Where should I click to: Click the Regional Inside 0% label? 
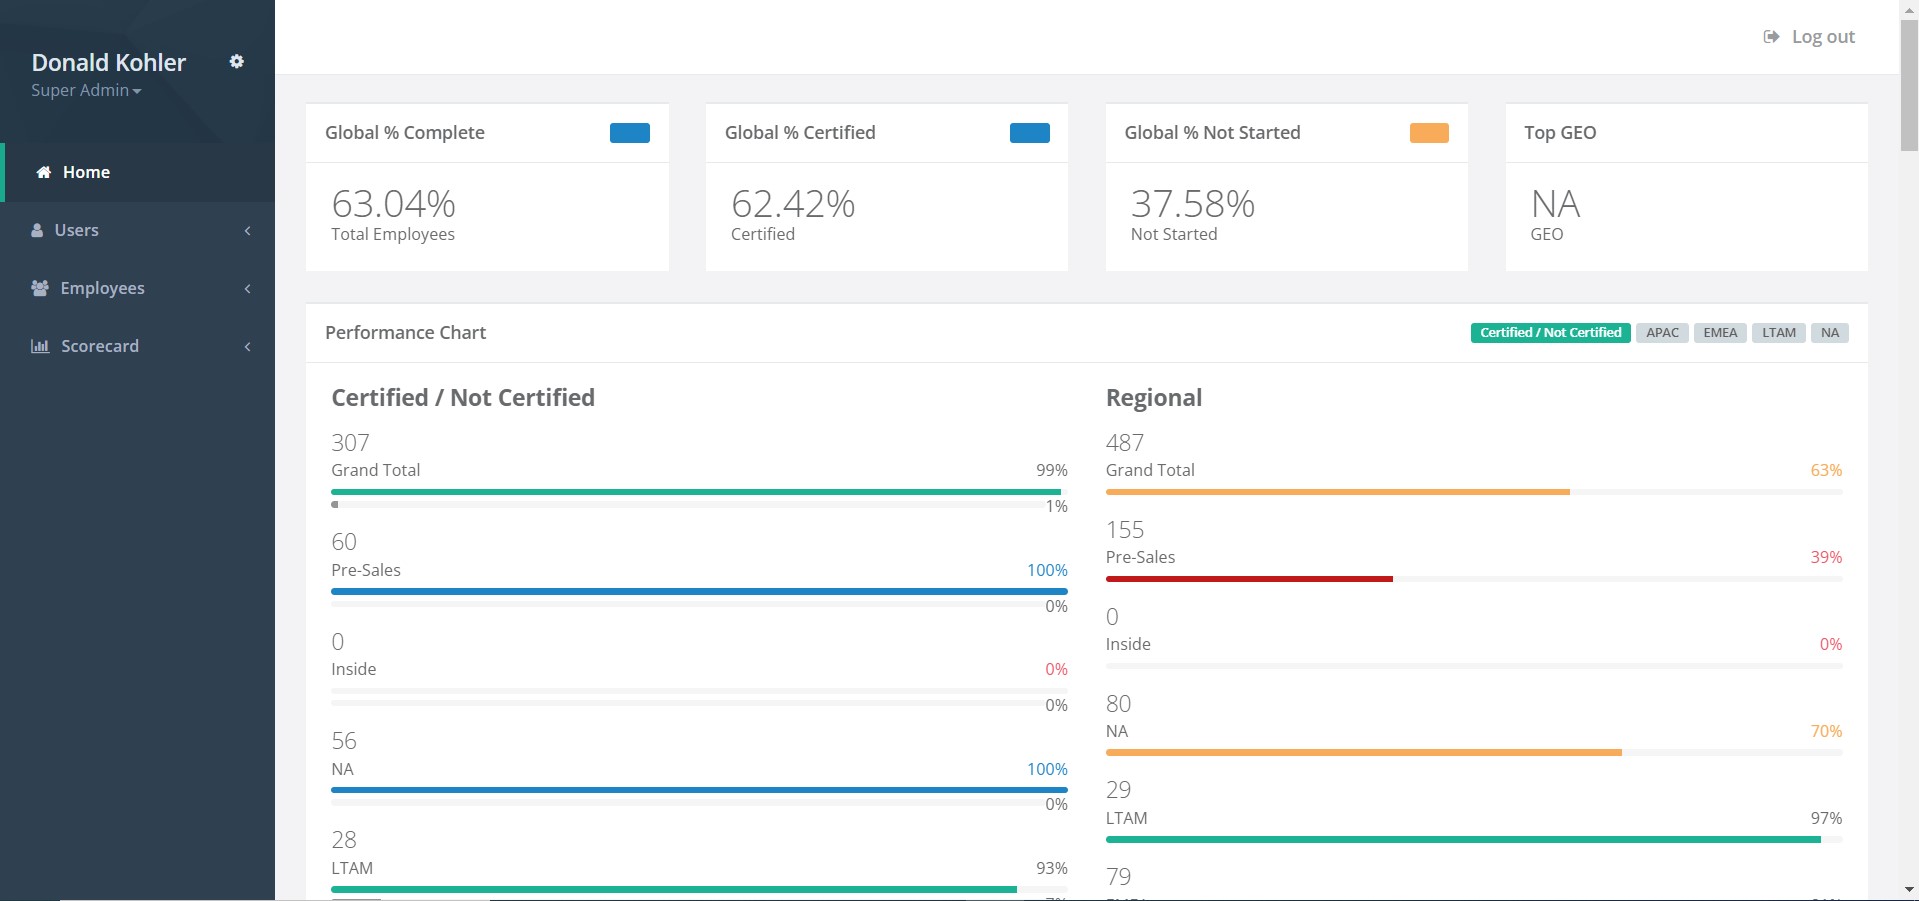click(x=1831, y=644)
